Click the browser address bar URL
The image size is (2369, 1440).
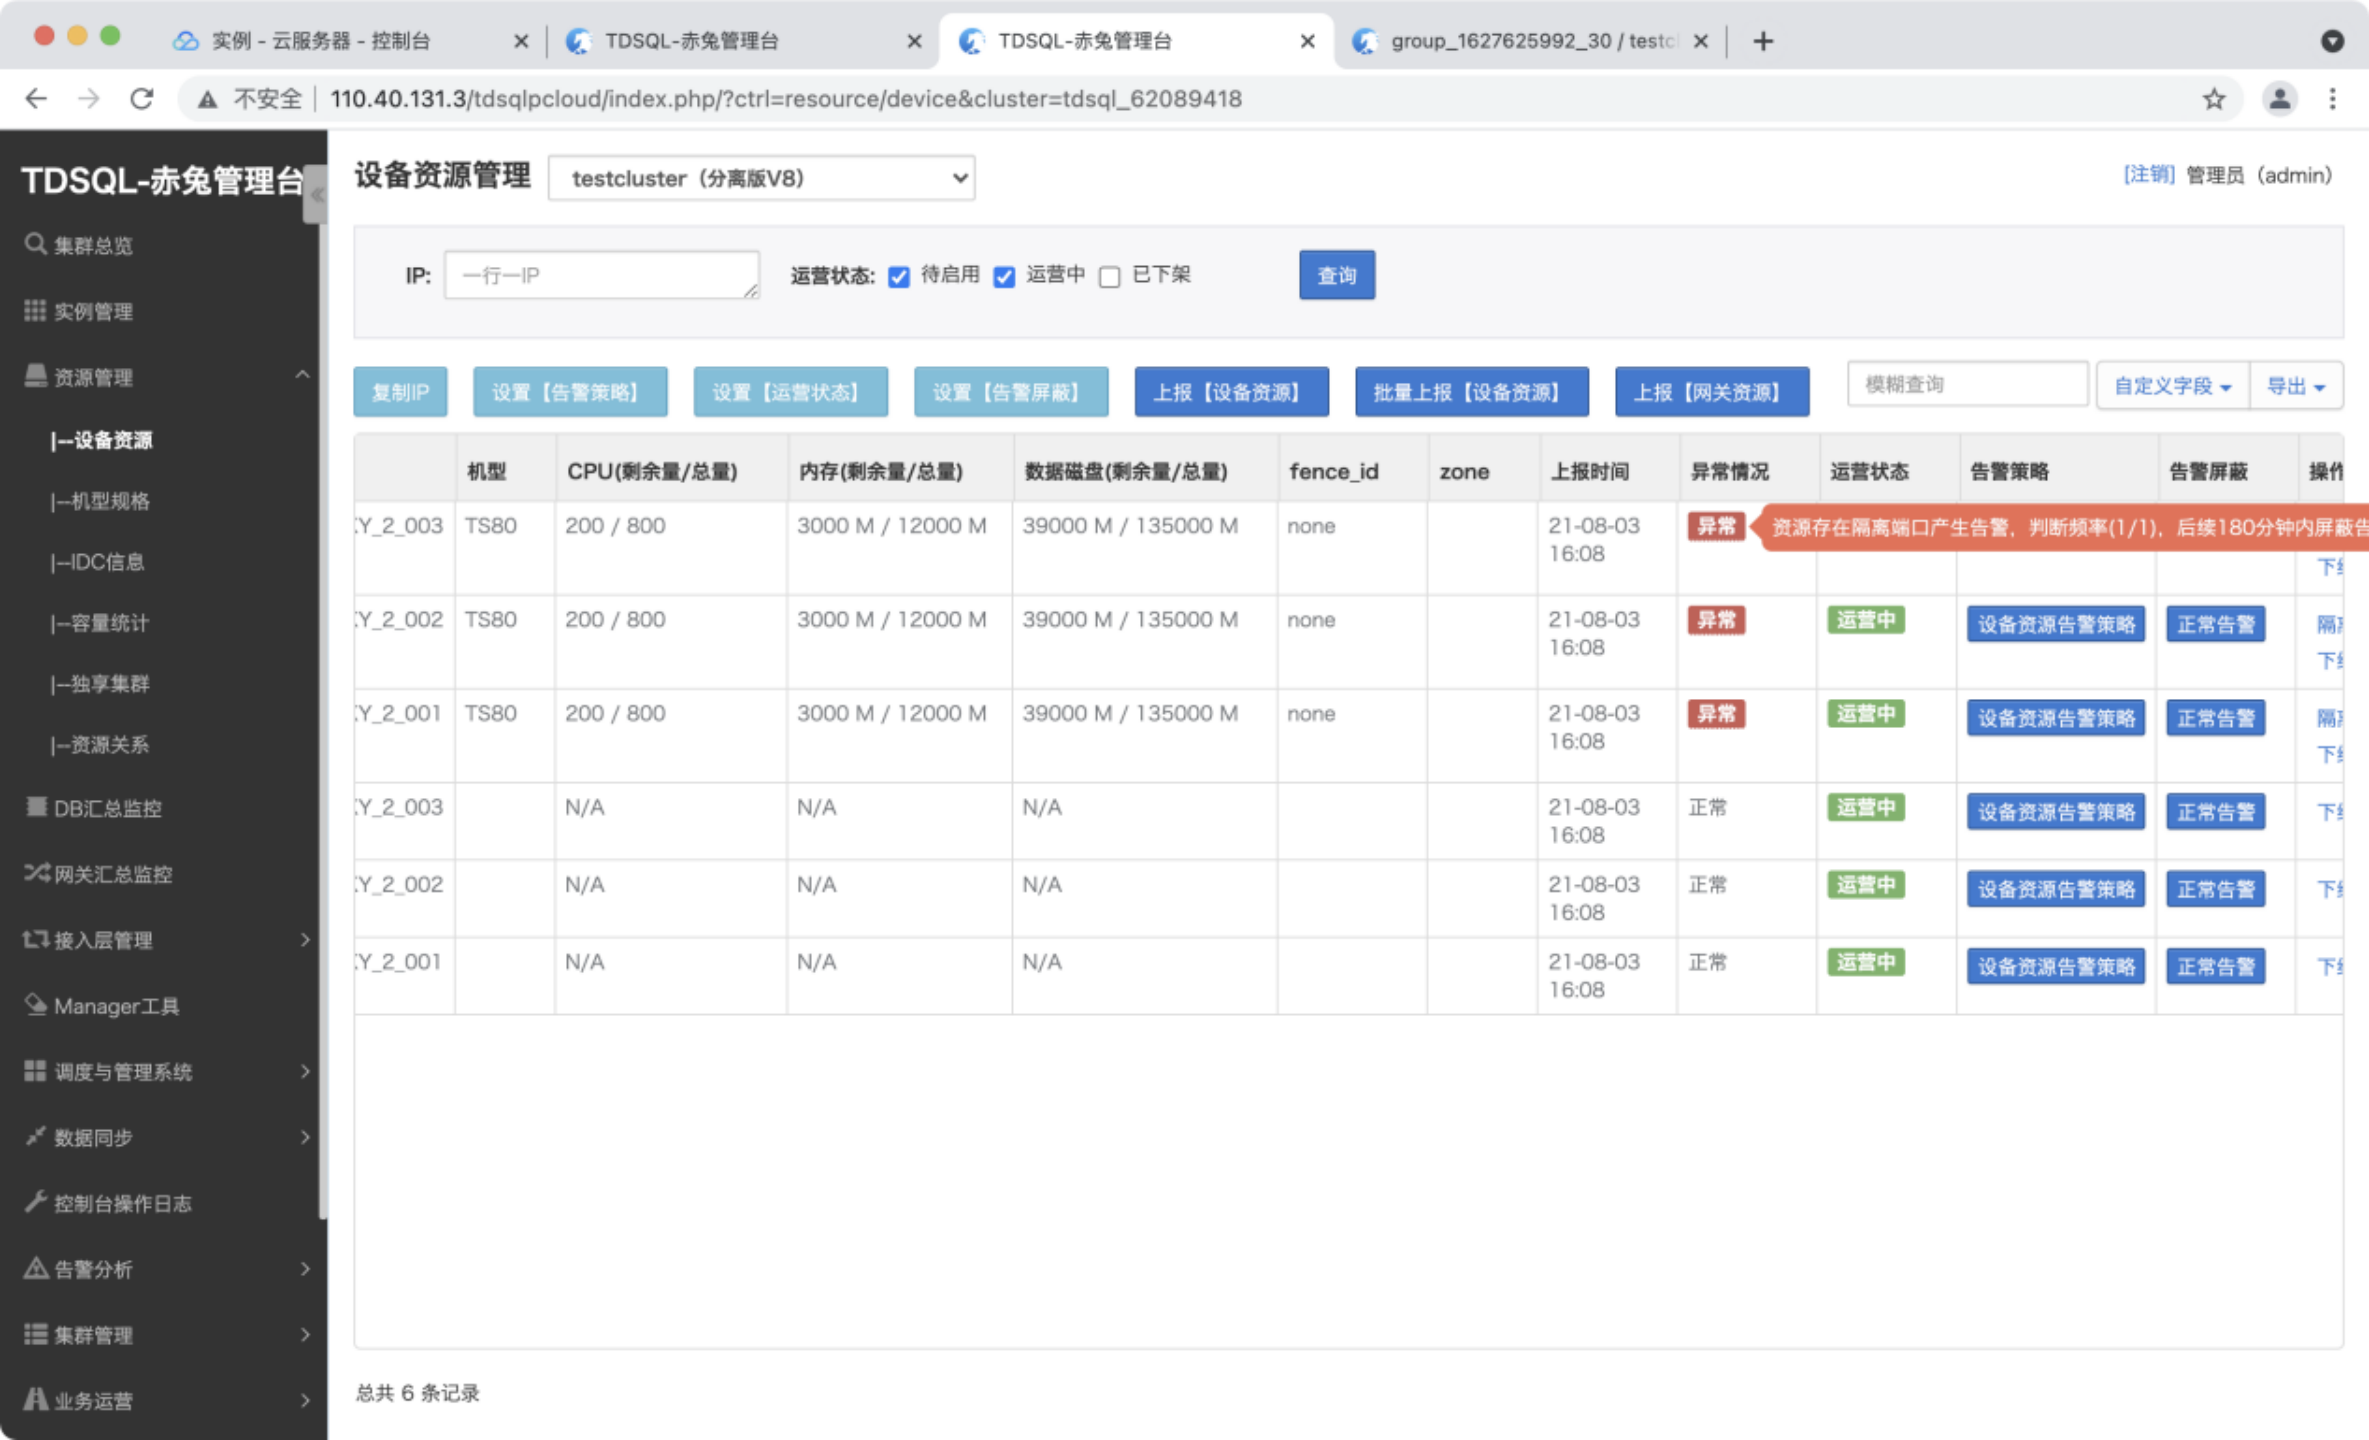[785, 99]
